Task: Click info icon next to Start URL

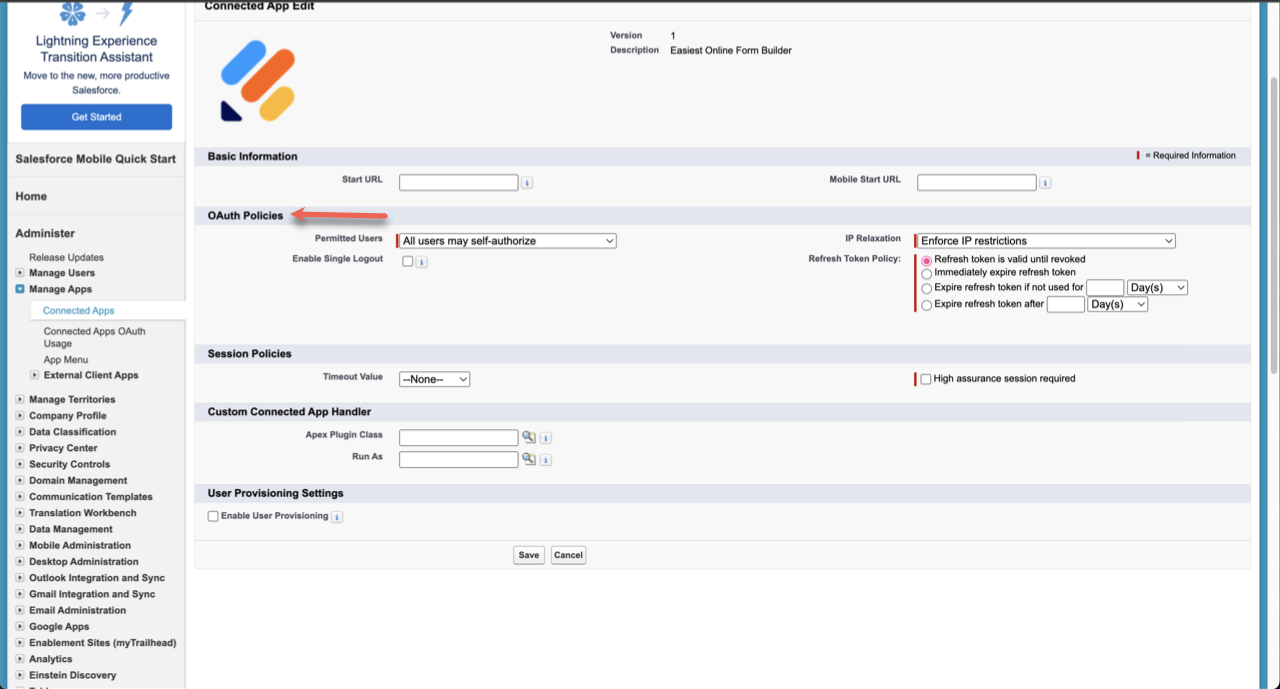Action: click(527, 183)
